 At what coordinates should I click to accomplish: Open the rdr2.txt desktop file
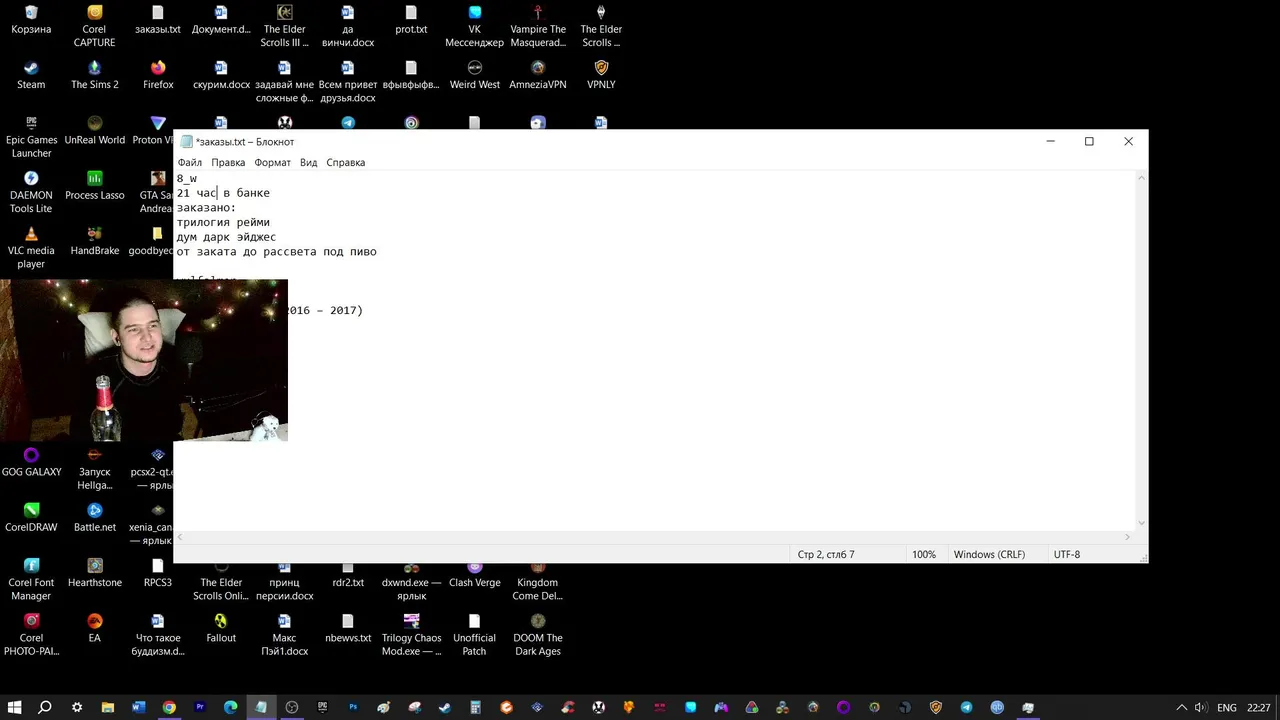point(348,573)
